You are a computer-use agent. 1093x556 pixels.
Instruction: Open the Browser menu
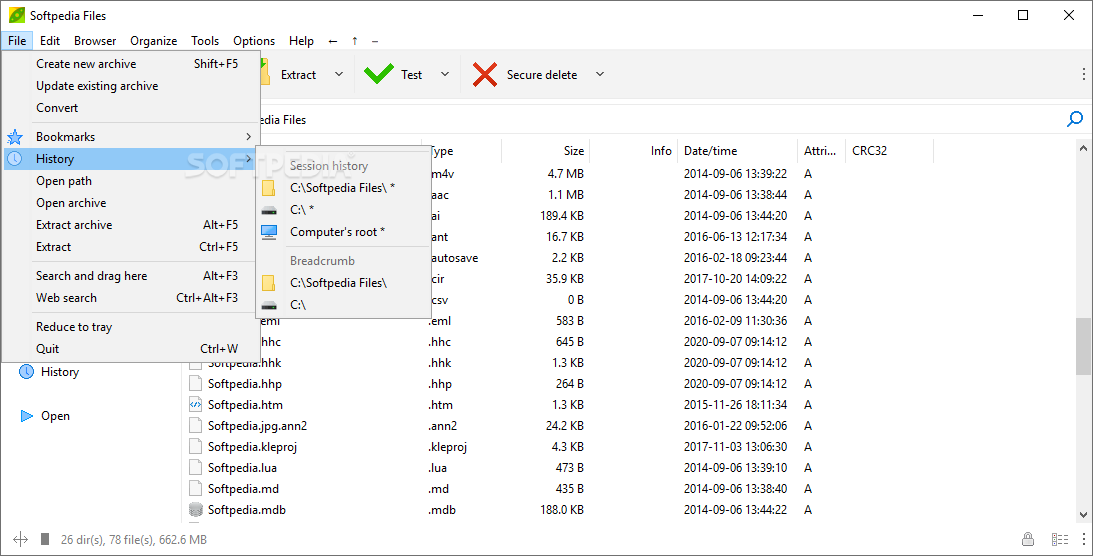pos(95,41)
